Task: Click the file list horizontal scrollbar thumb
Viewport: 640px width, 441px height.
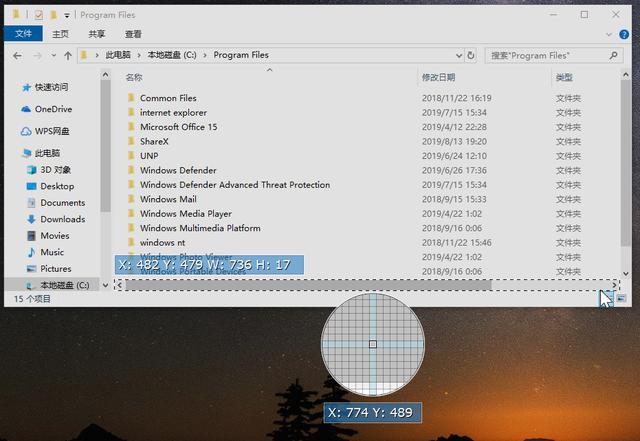Action: (308, 285)
